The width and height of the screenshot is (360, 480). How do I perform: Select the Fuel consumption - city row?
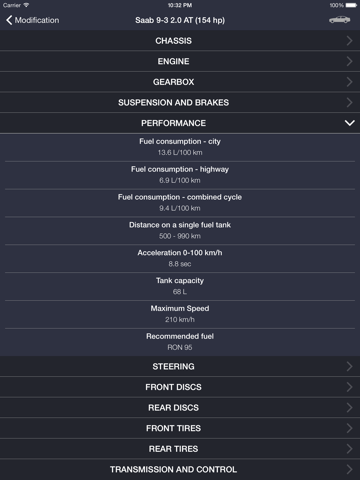pyautogui.click(x=180, y=147)
